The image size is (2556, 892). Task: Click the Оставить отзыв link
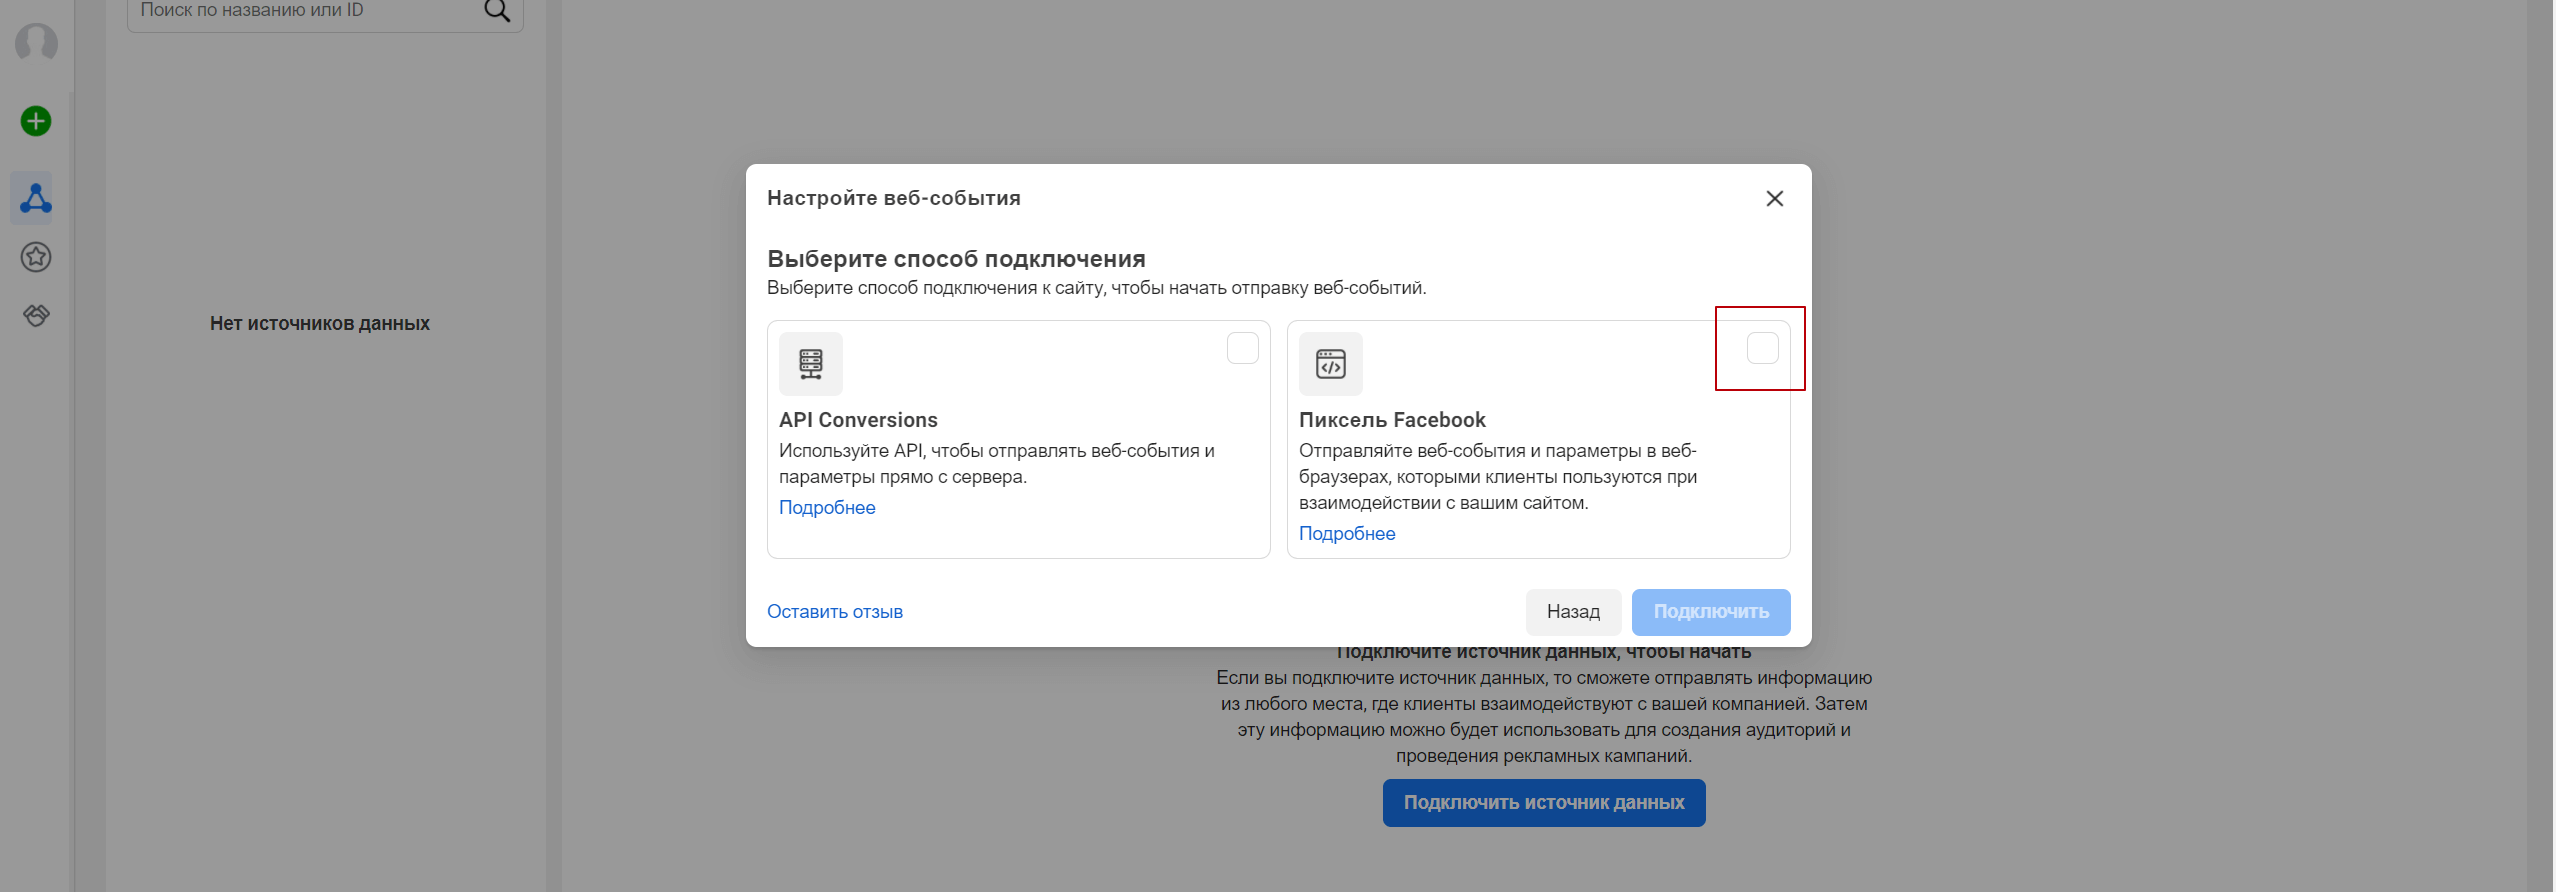(834, 611)
